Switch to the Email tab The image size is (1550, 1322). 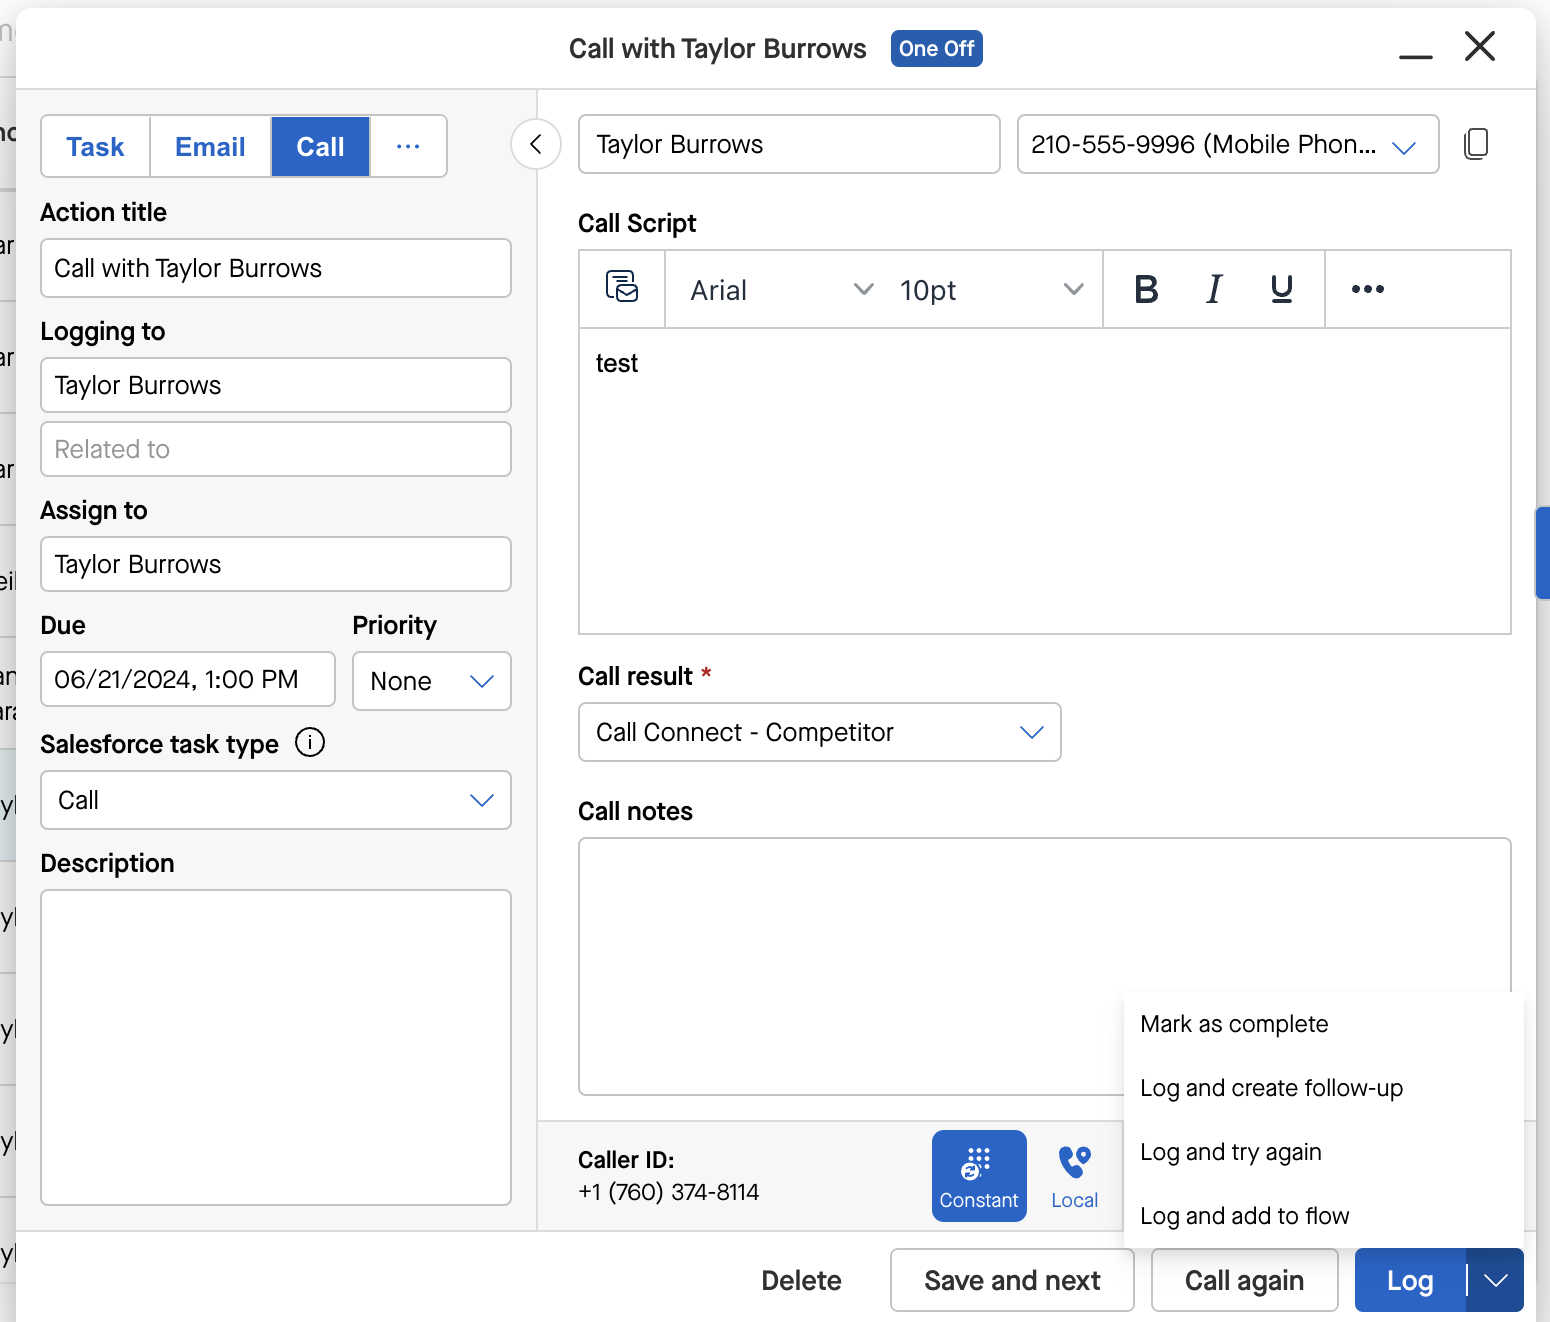[x=210, y=147]
